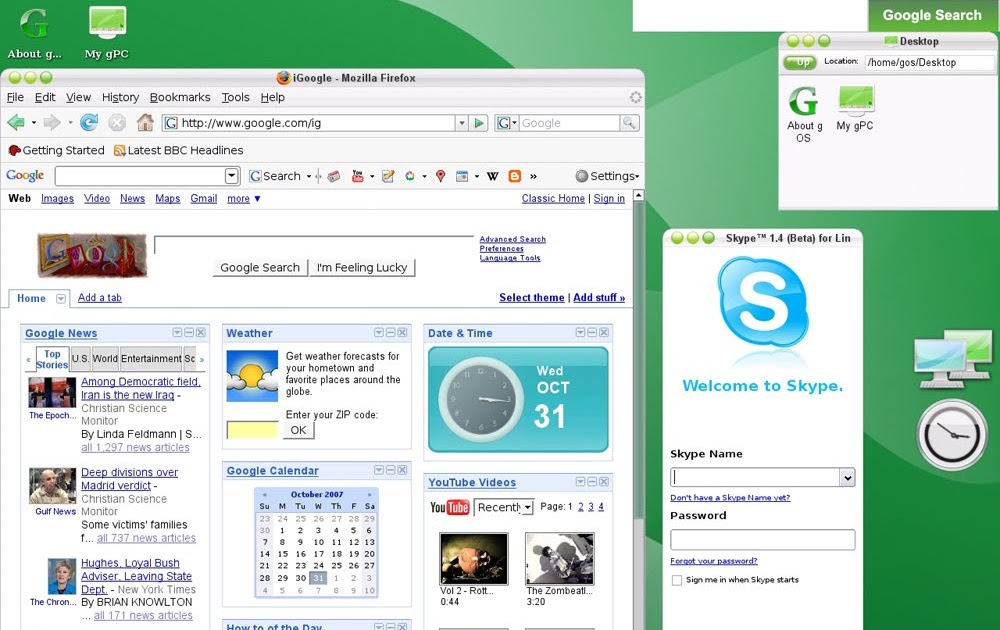The height and width of the screenshot is (630, 1000).
Task: Open the YouTube icon in Google Toolbar
Action: click(x=358, y=176)
